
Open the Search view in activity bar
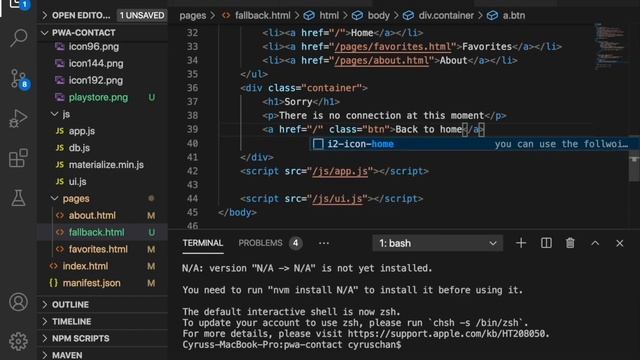click(x=18, y=38)
